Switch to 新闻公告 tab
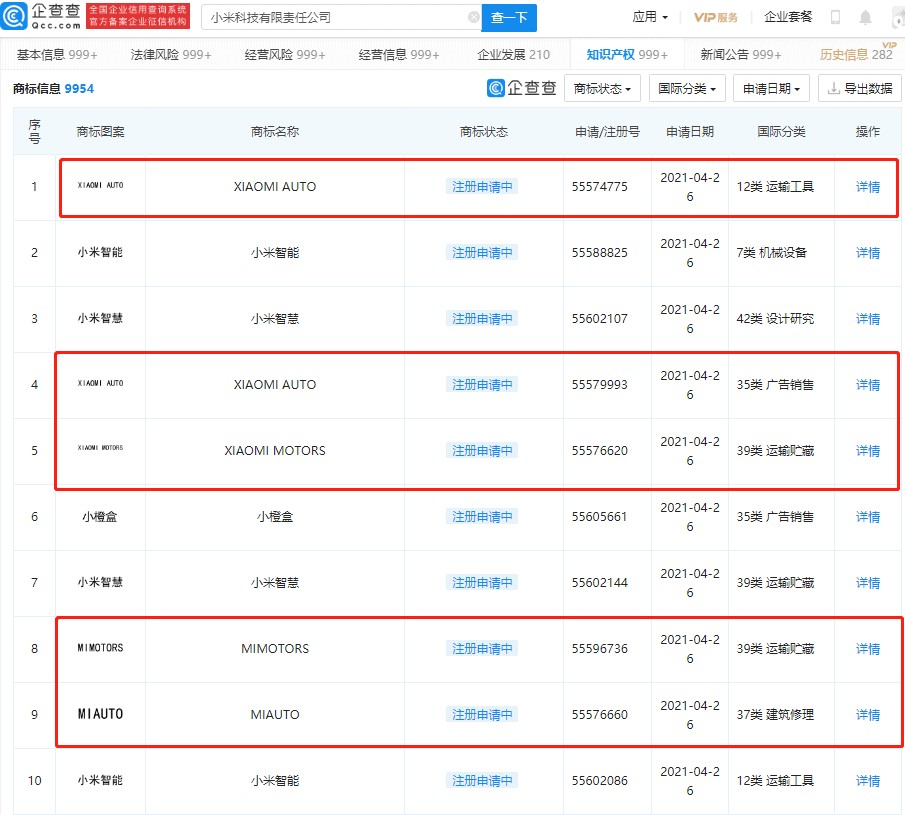Viewport: 905px width, 815px height. (741, 55)
